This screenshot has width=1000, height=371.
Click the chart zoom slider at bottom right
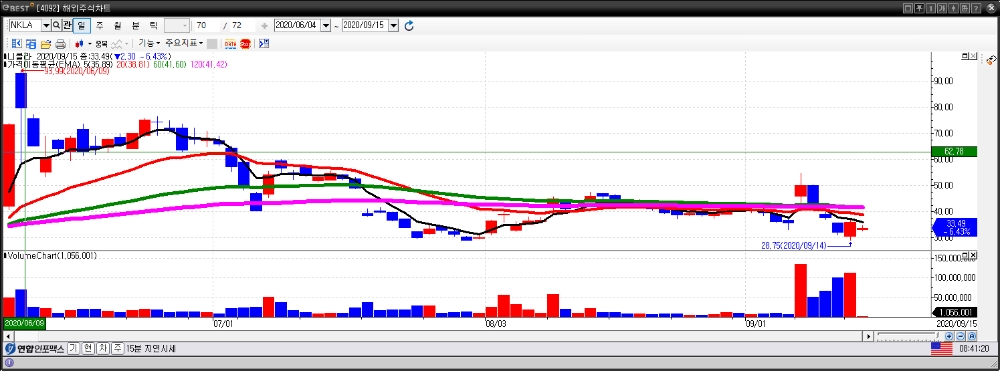[909, 336]
